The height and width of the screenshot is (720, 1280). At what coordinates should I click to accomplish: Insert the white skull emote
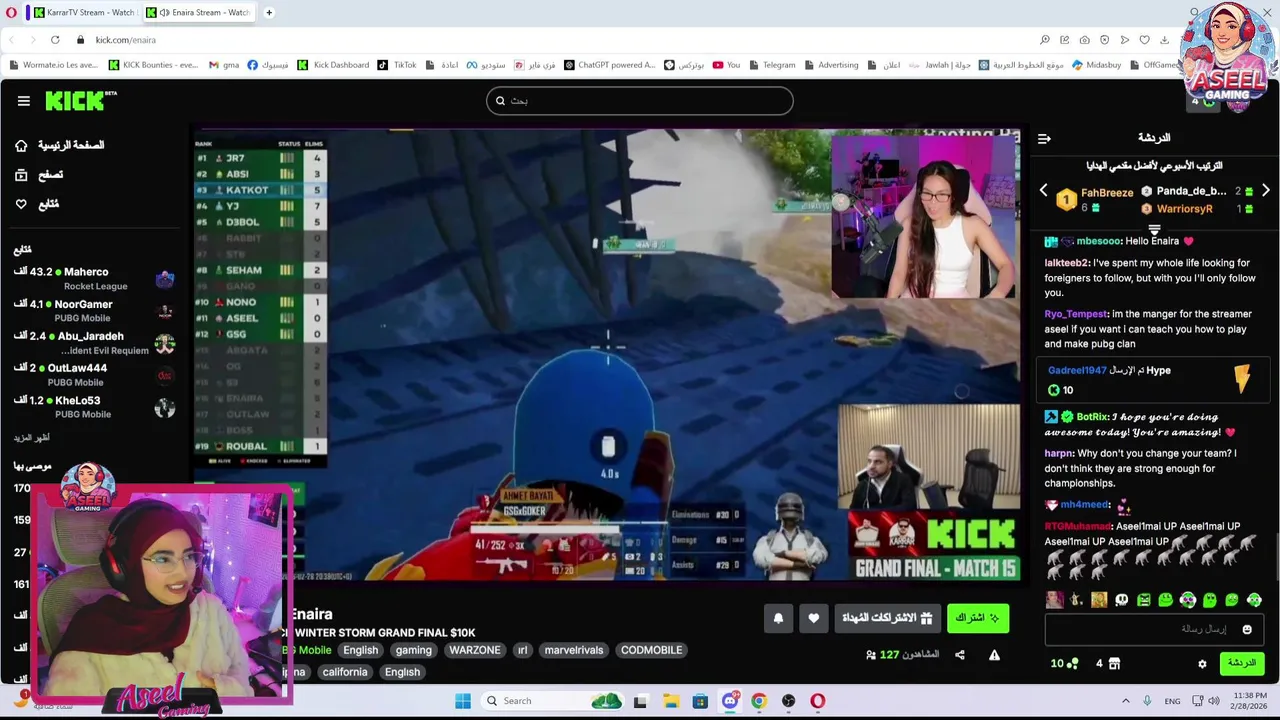click(1121, 600)
